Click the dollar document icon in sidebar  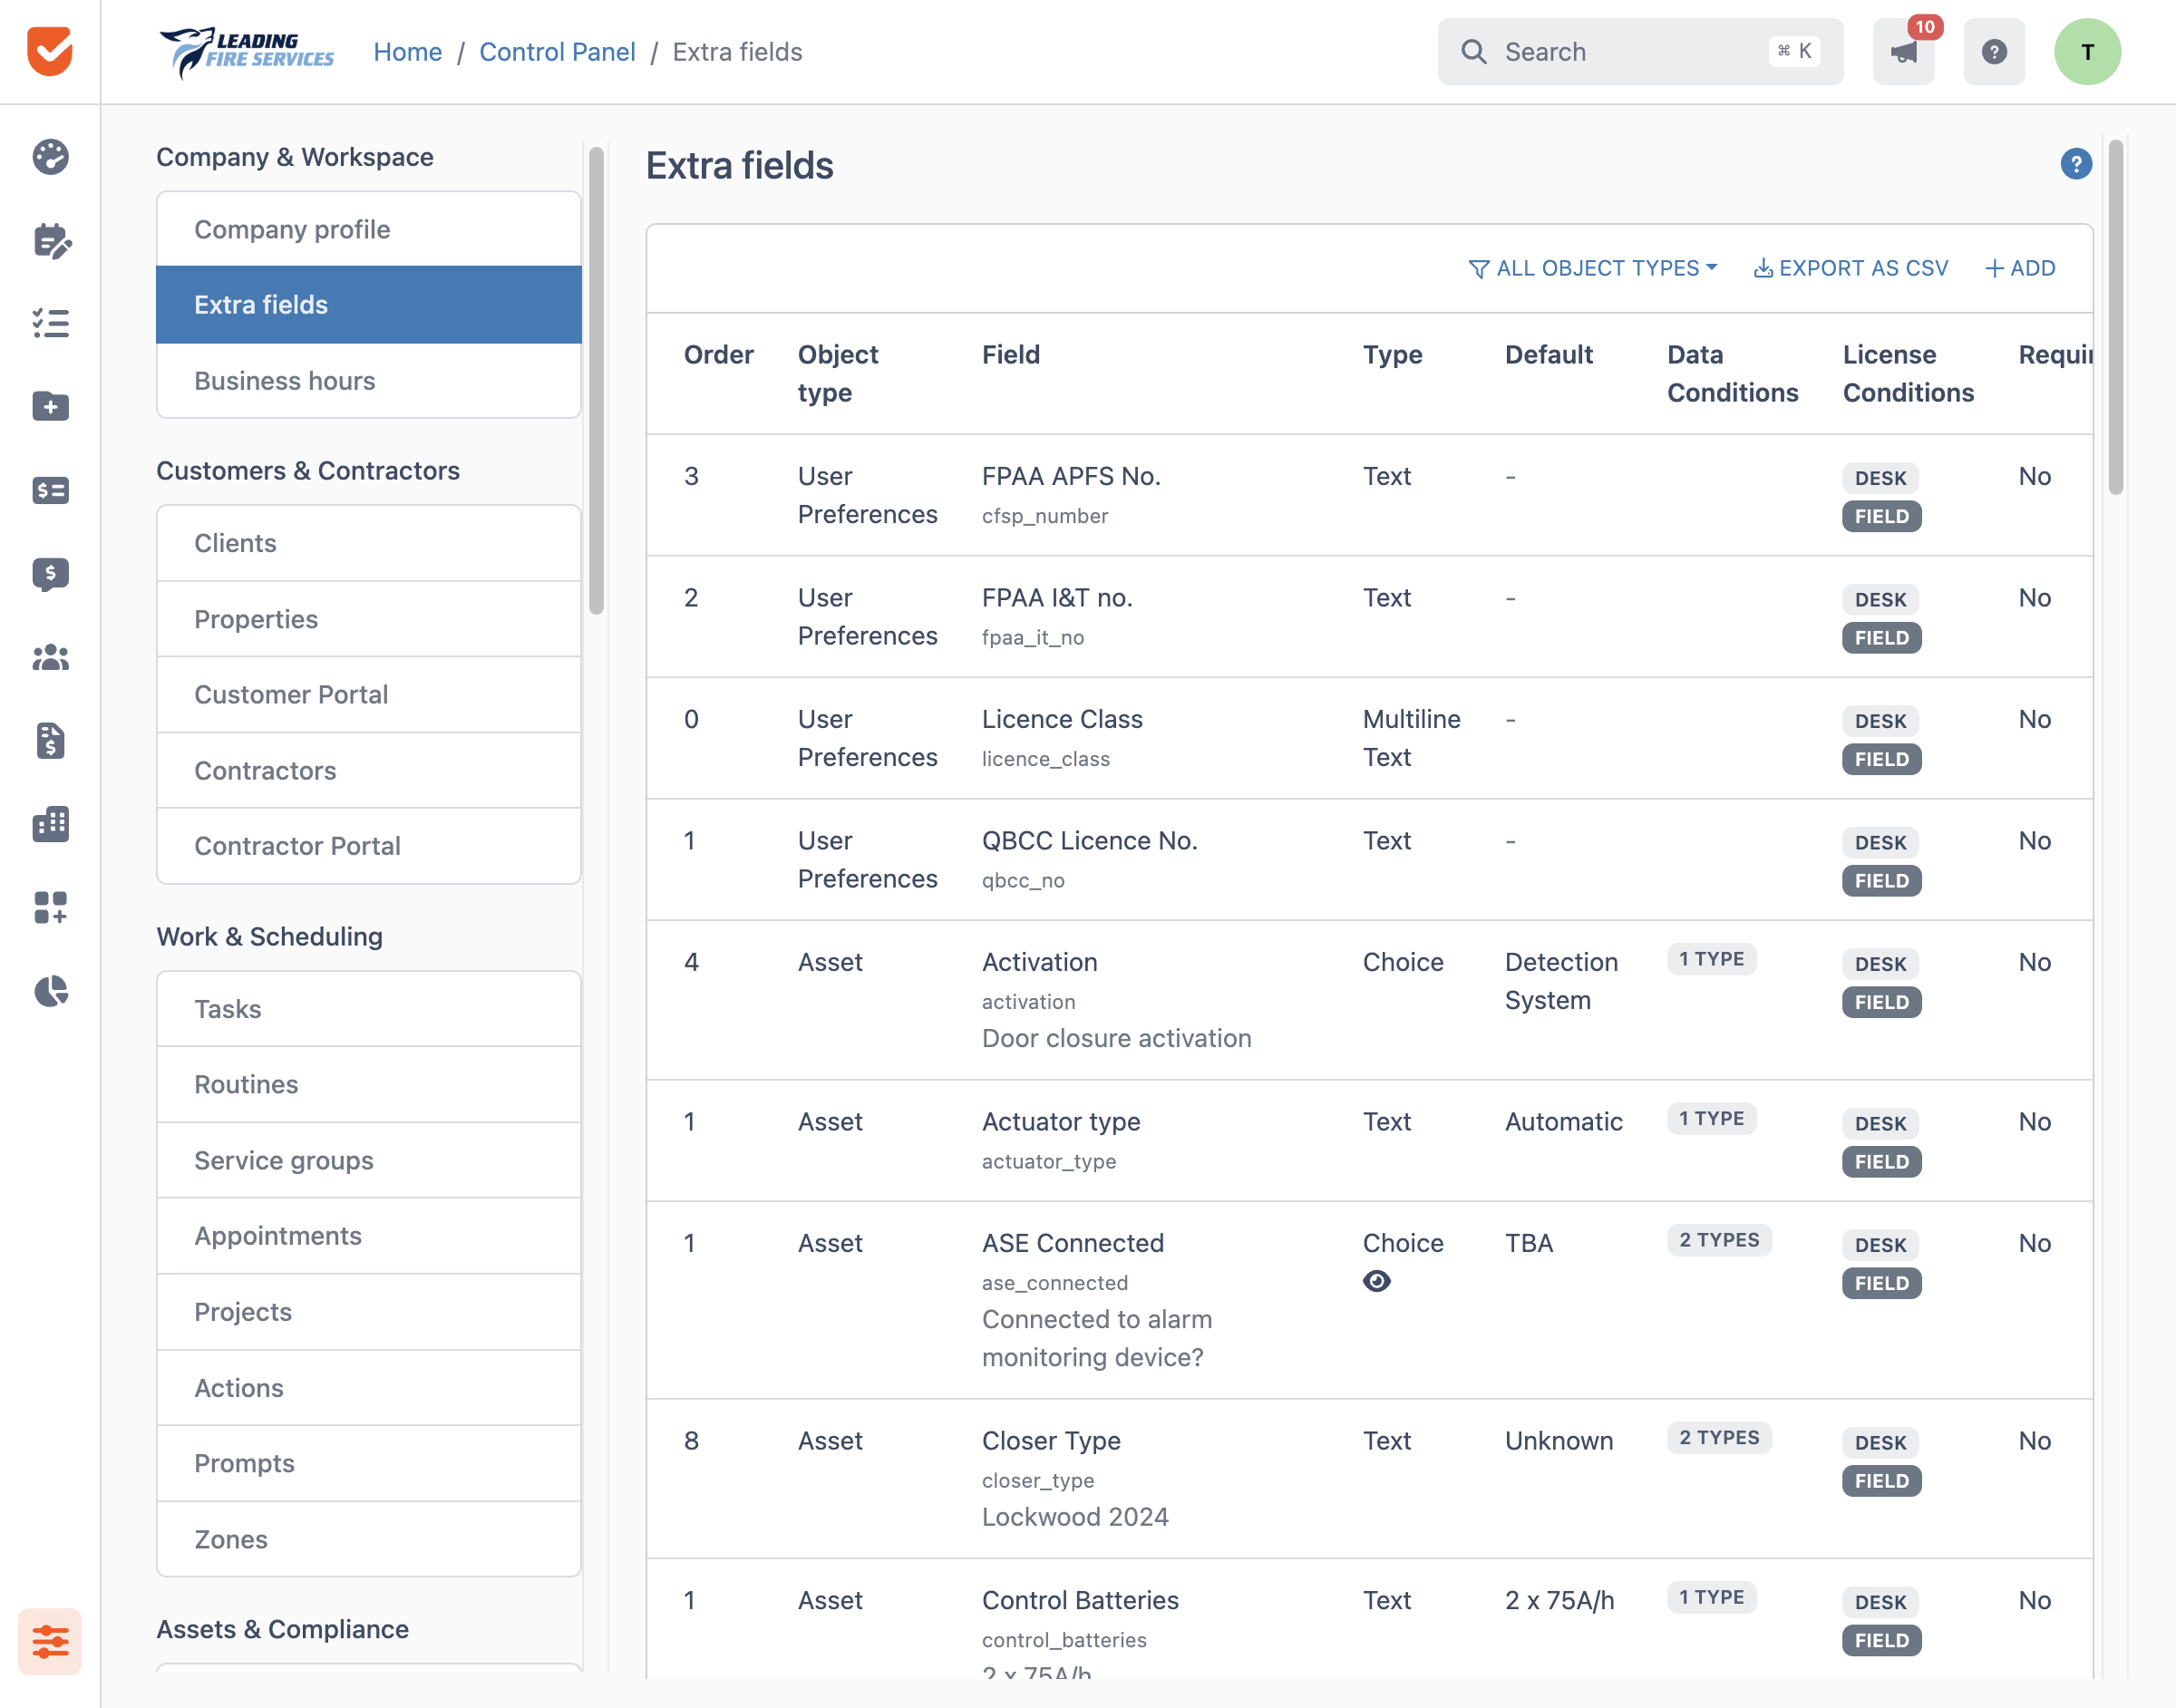tap(50, 741)
